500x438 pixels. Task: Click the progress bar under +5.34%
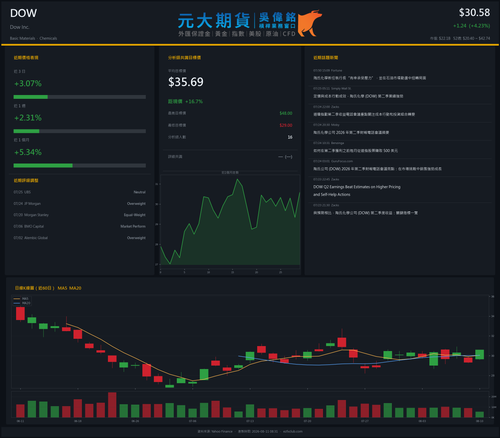coord(80,166)
